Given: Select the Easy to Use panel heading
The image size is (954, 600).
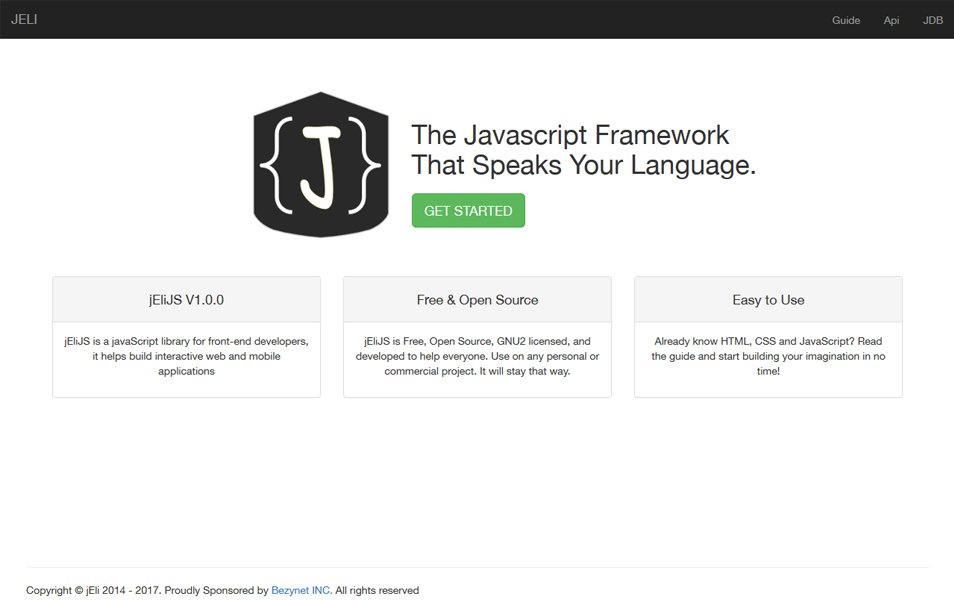Looking at the screenshot, I should [768, 299].
